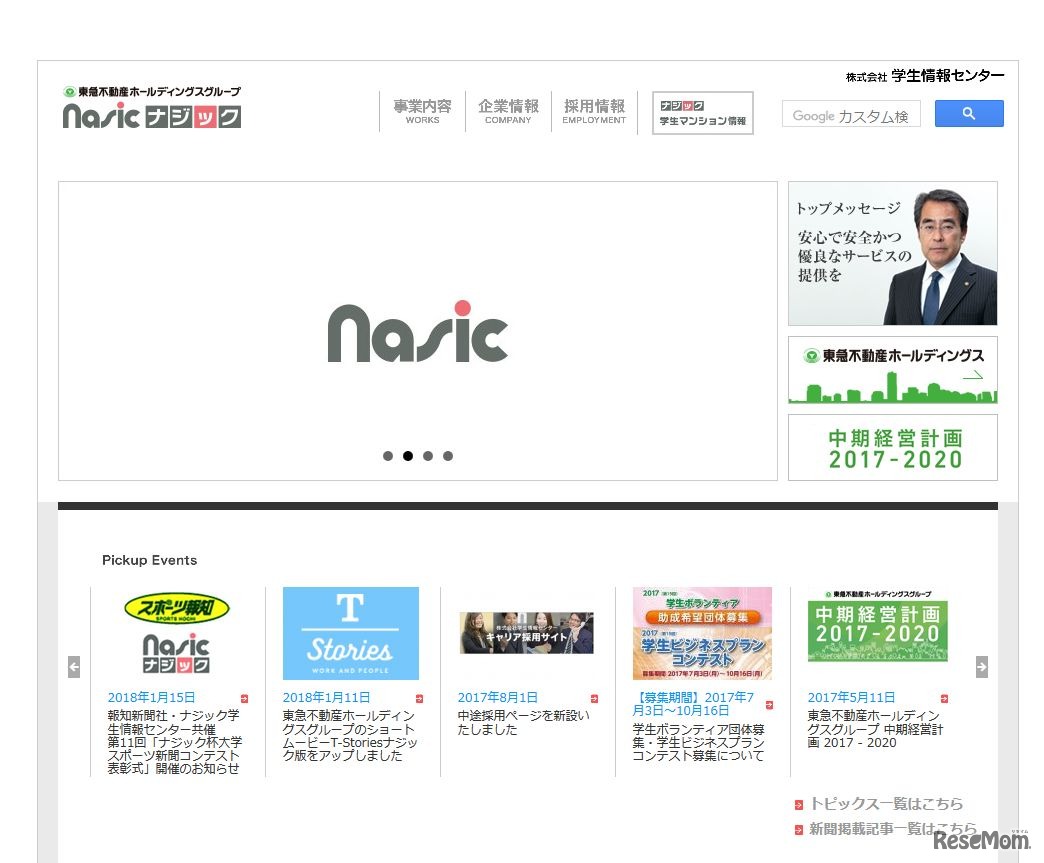The width and height of the screenshot is (1044, 863).
Task: Open the 2017年8月1日 date link
Action: click(x=497, y=697)
